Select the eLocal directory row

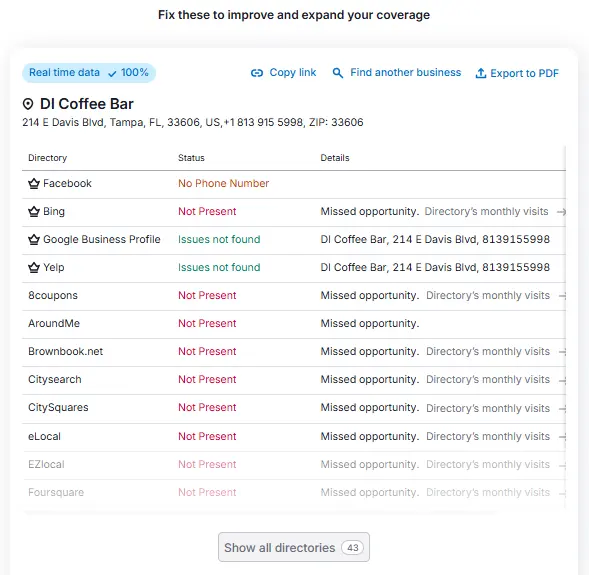tap(294, 437)
